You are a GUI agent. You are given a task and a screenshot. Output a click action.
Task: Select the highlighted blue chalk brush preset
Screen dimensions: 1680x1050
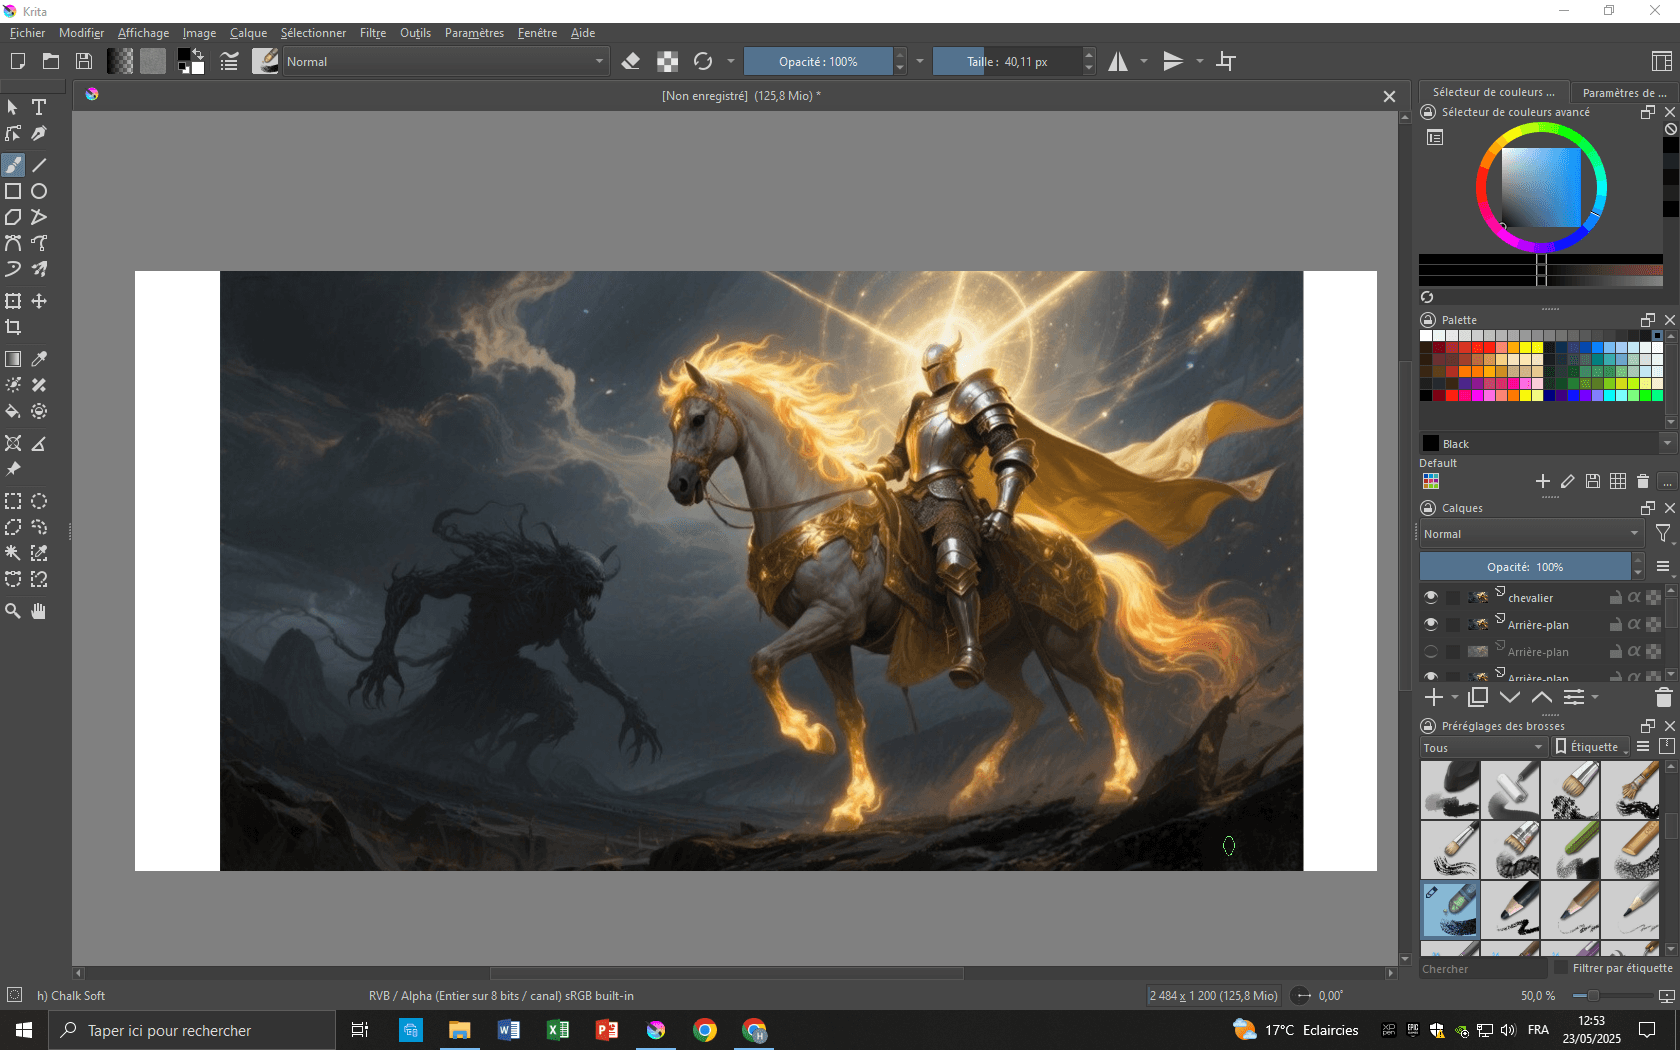(x=1450, y=909)
